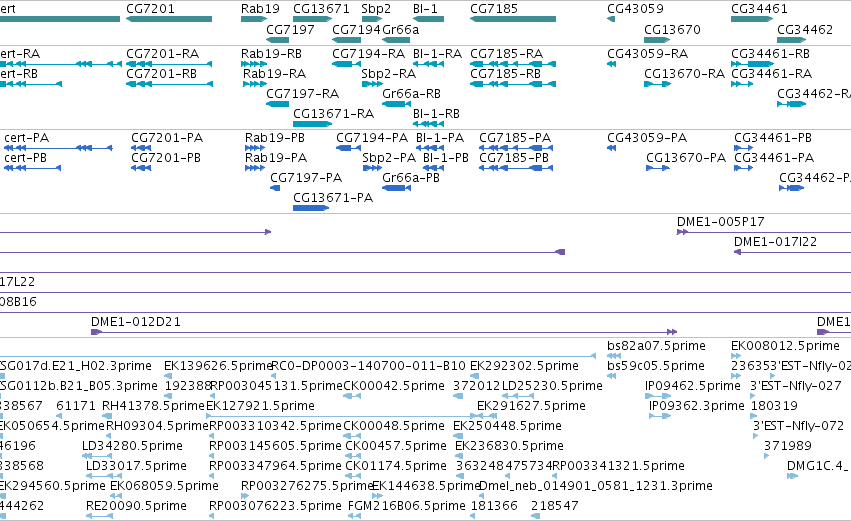851x521 pixels.
Task: Select the BI-1-PB protein label
Action: [x=446, y=157]
